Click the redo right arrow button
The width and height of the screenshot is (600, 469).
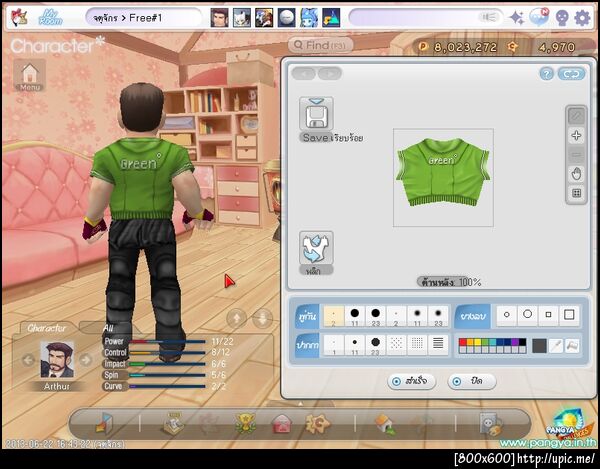coord(329,73)
